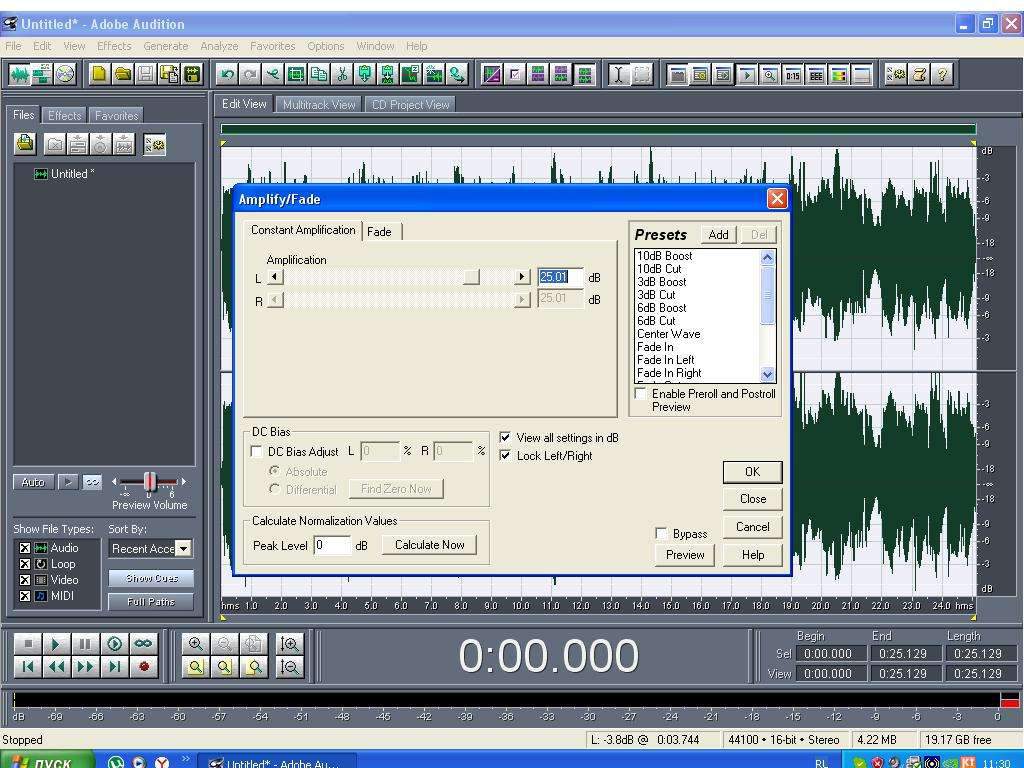Click the Open File folder icon in toolbar
Image resolution: width=1024 pixels, height=768 pixels.
pyautogui.click(x=122, y=74)
